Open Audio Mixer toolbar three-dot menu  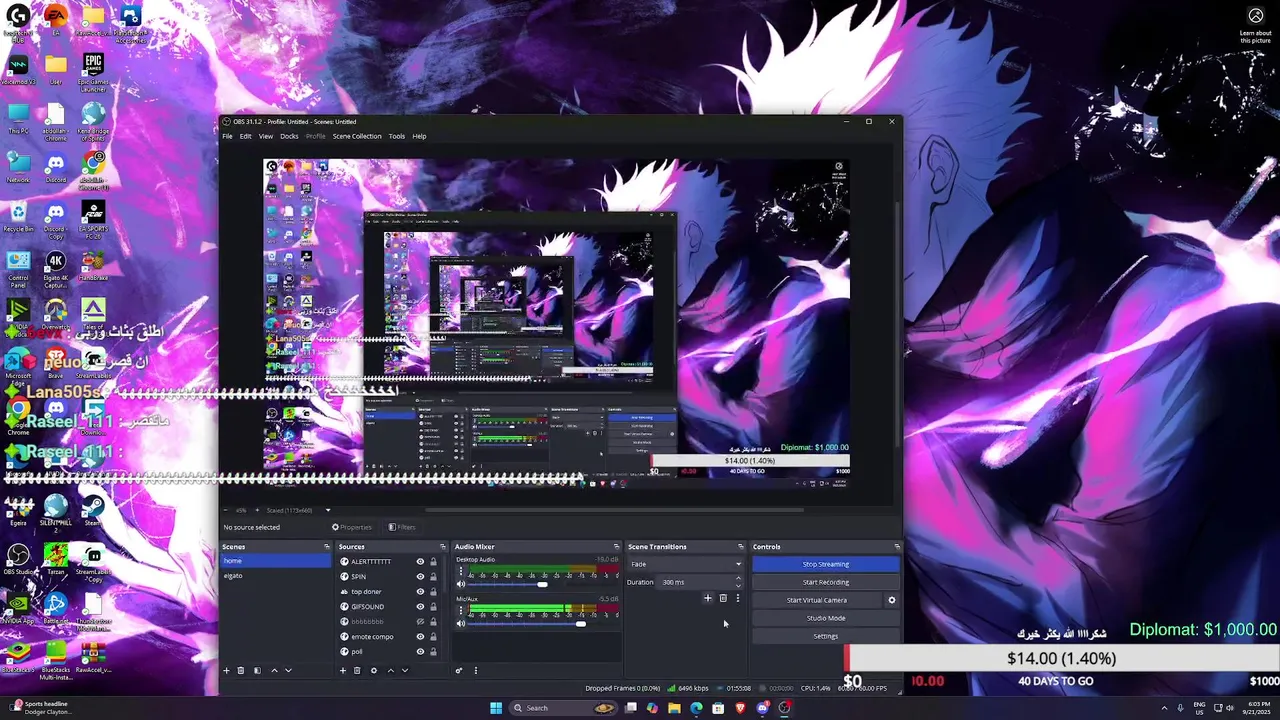[476, 670]
